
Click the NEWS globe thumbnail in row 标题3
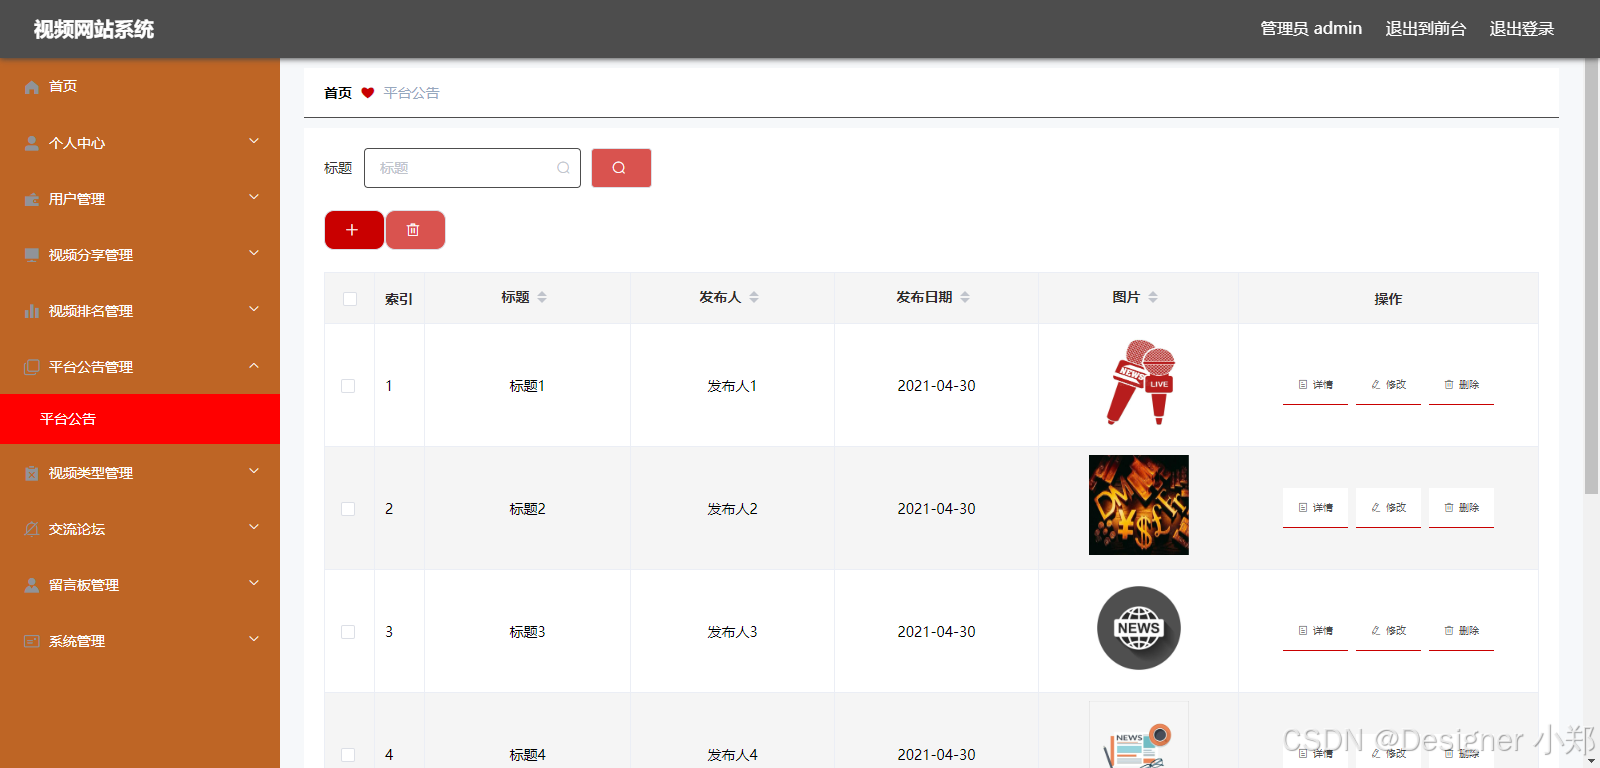[1139, 628]
